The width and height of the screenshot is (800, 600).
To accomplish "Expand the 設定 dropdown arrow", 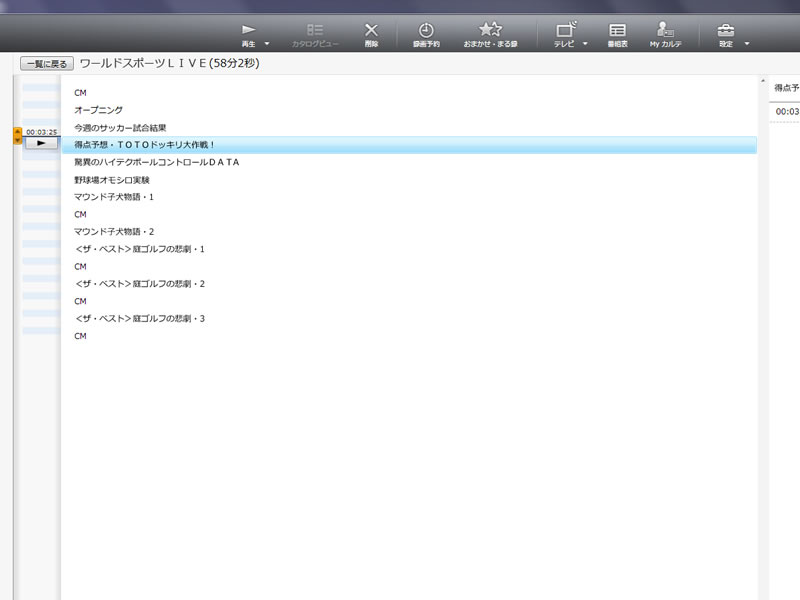I will pos(746,44).
